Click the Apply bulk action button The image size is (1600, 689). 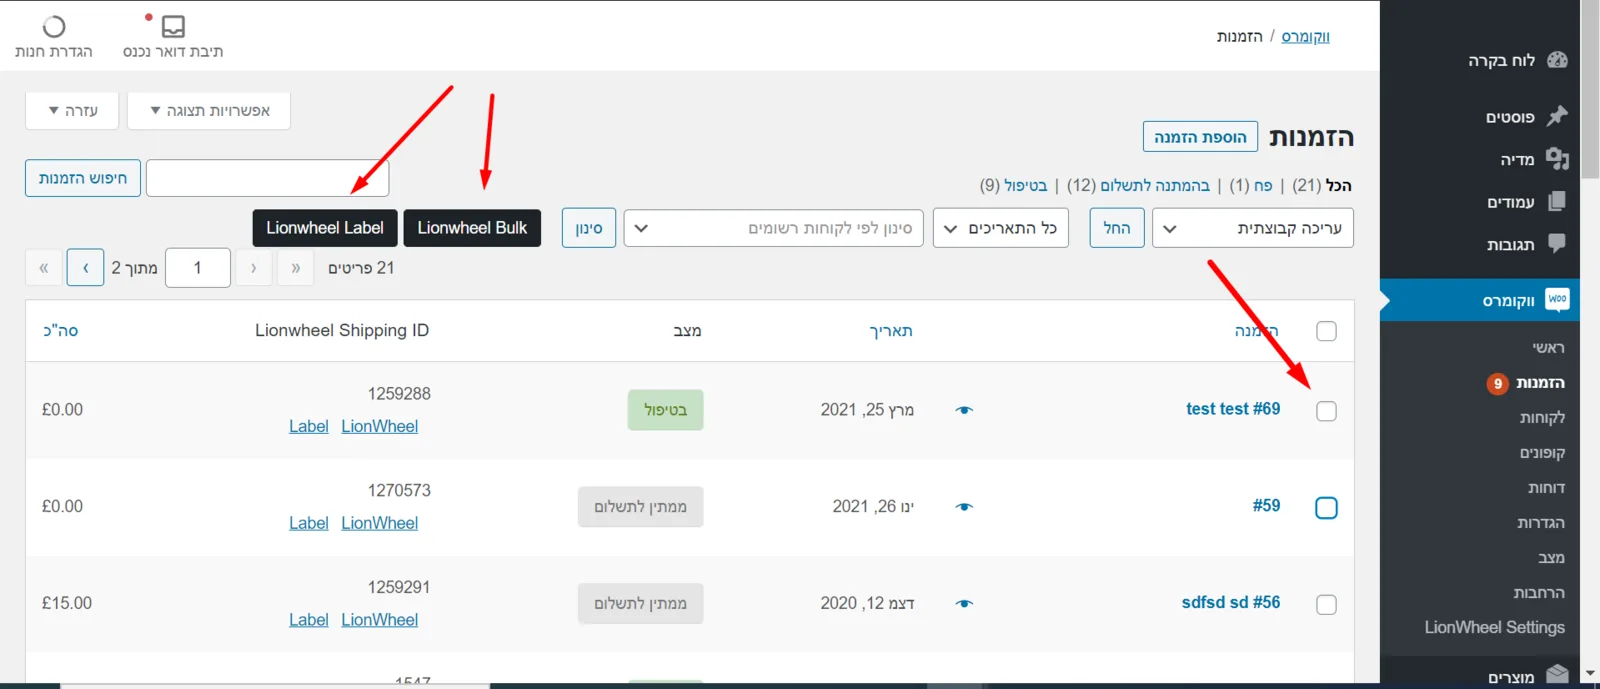1117,228
